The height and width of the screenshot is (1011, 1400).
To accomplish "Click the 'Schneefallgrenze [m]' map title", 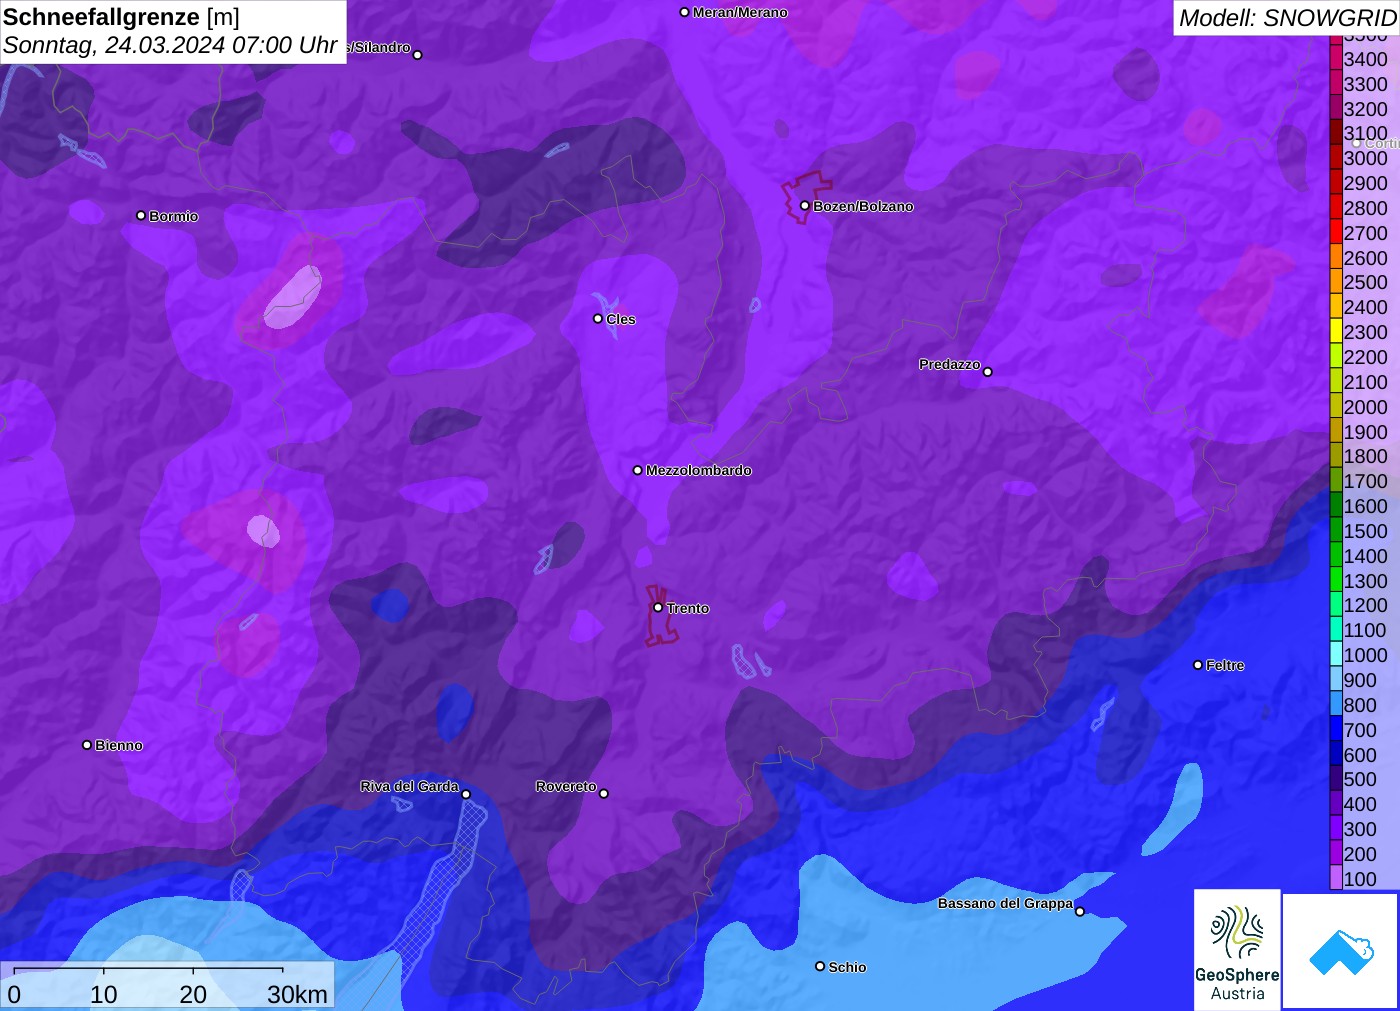I will pyautogui.click(x=121, y=17).
